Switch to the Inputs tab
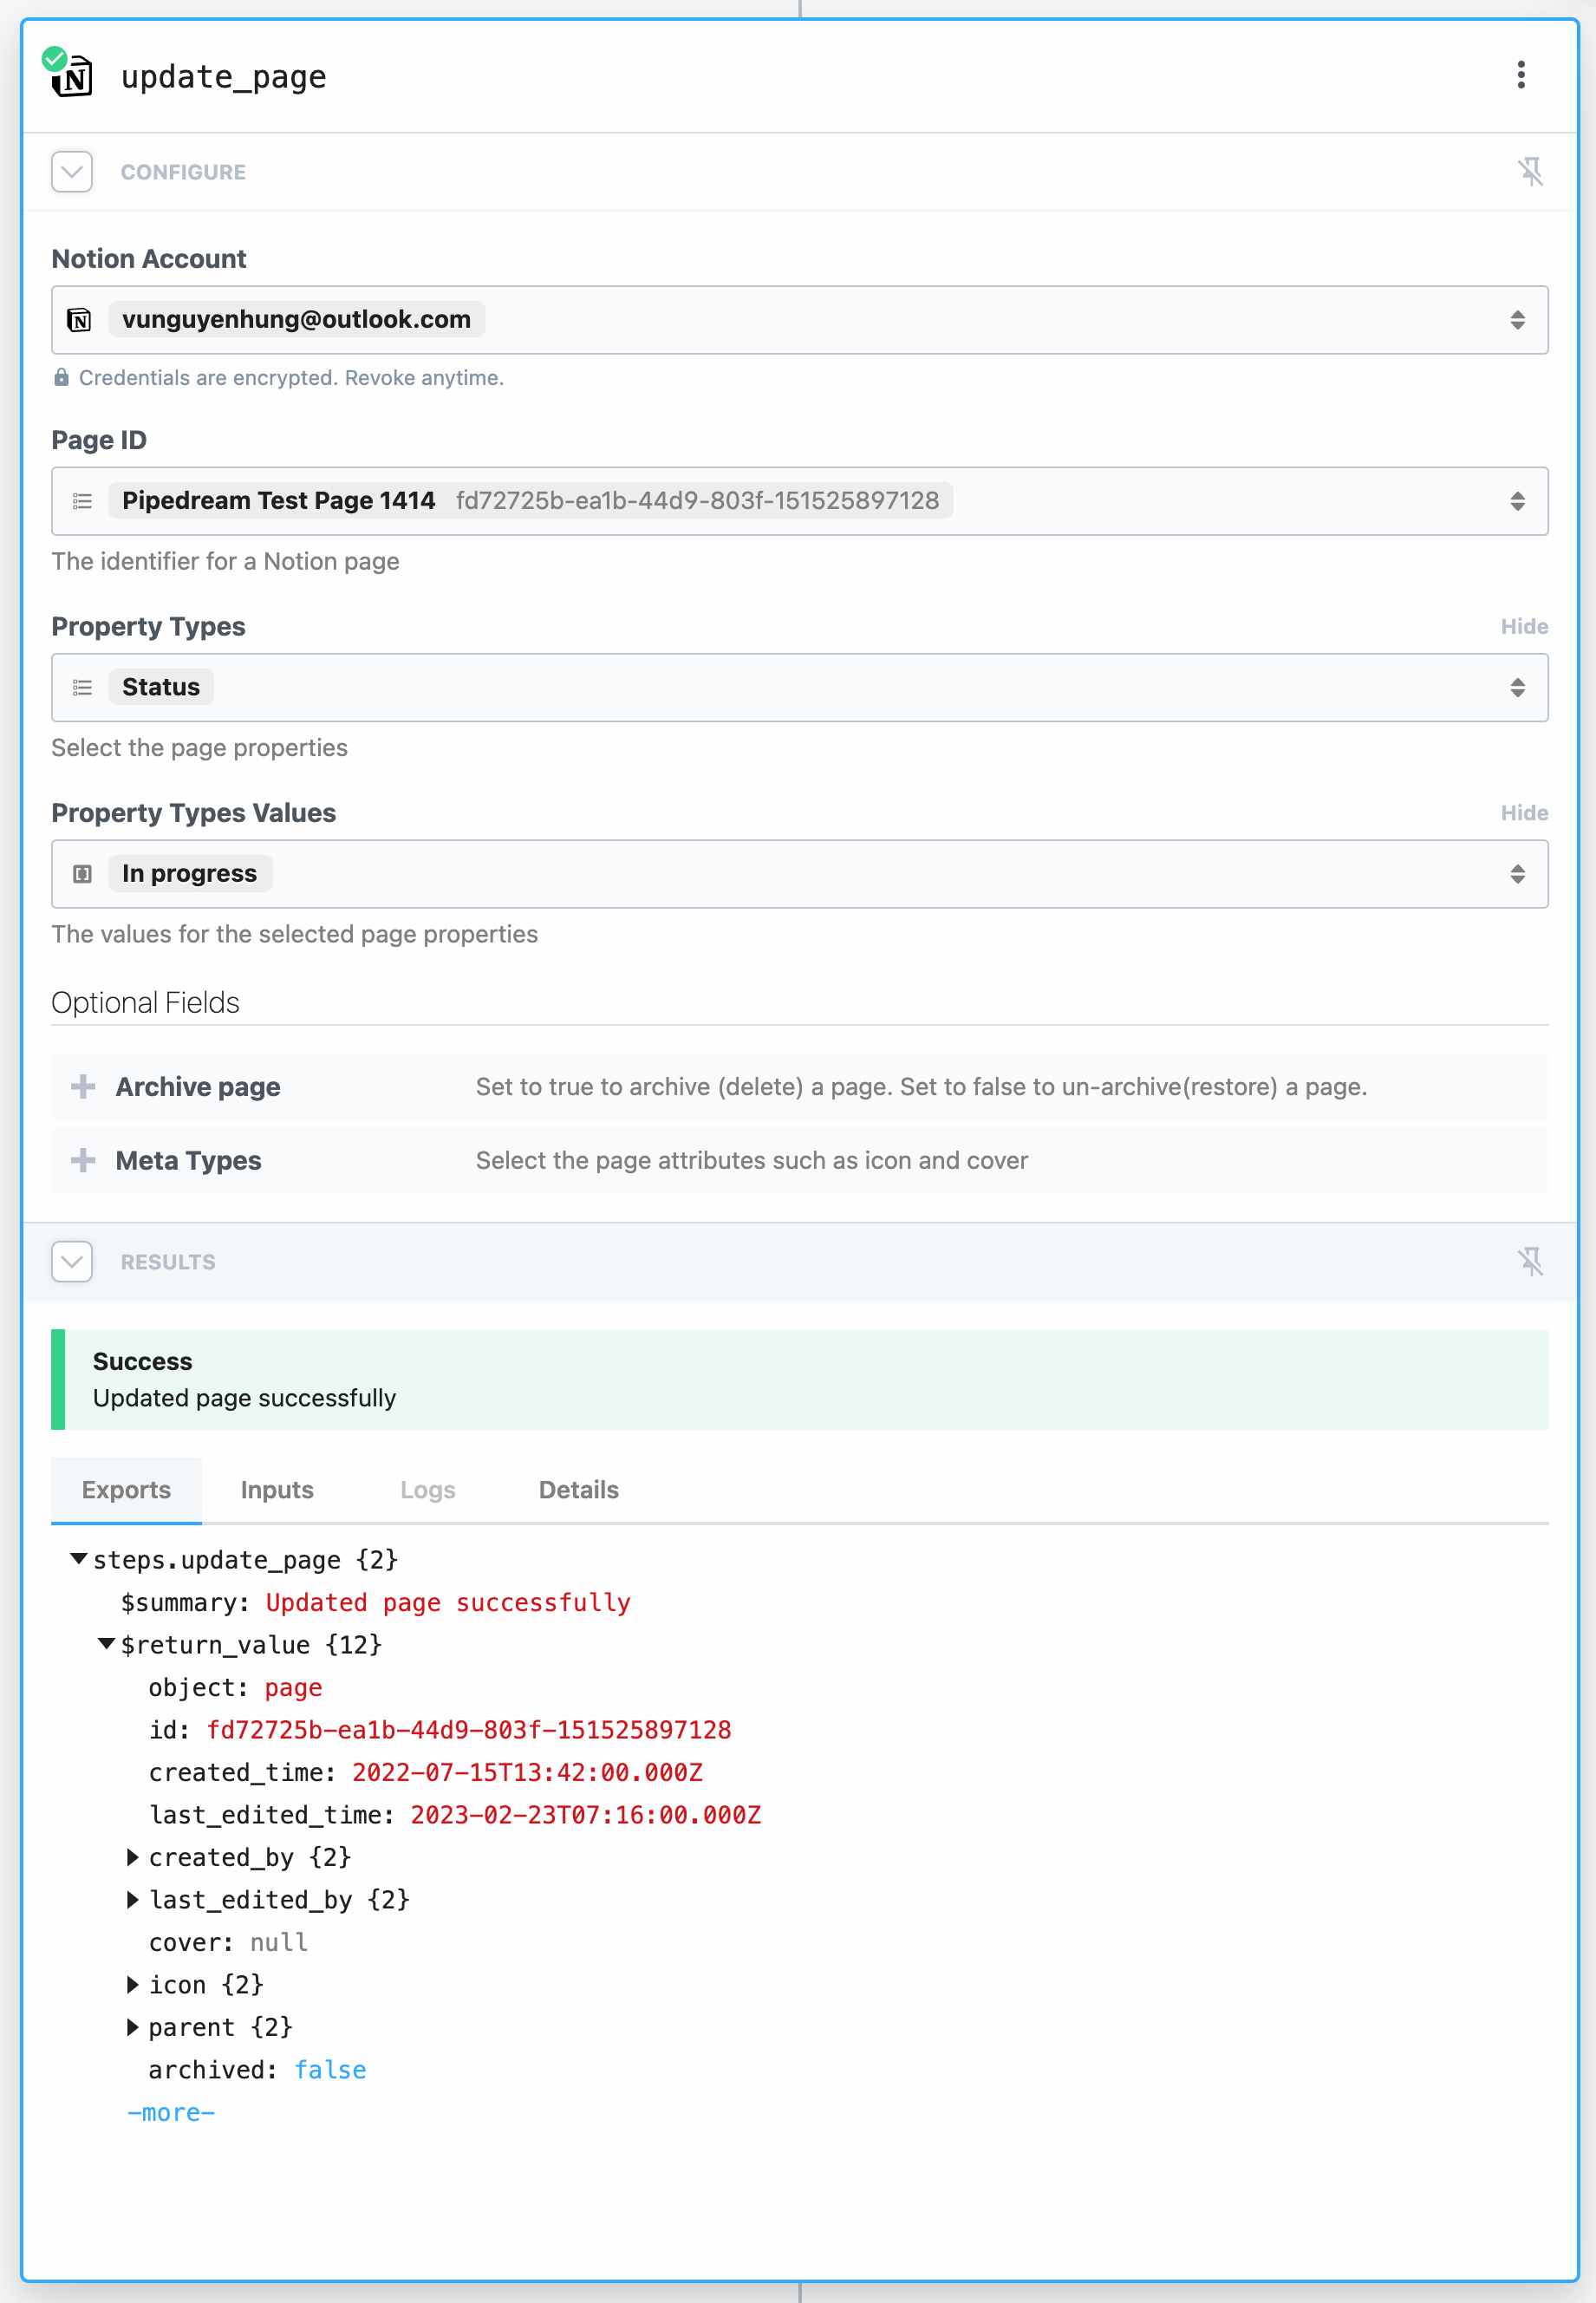 pos(277,1490)
